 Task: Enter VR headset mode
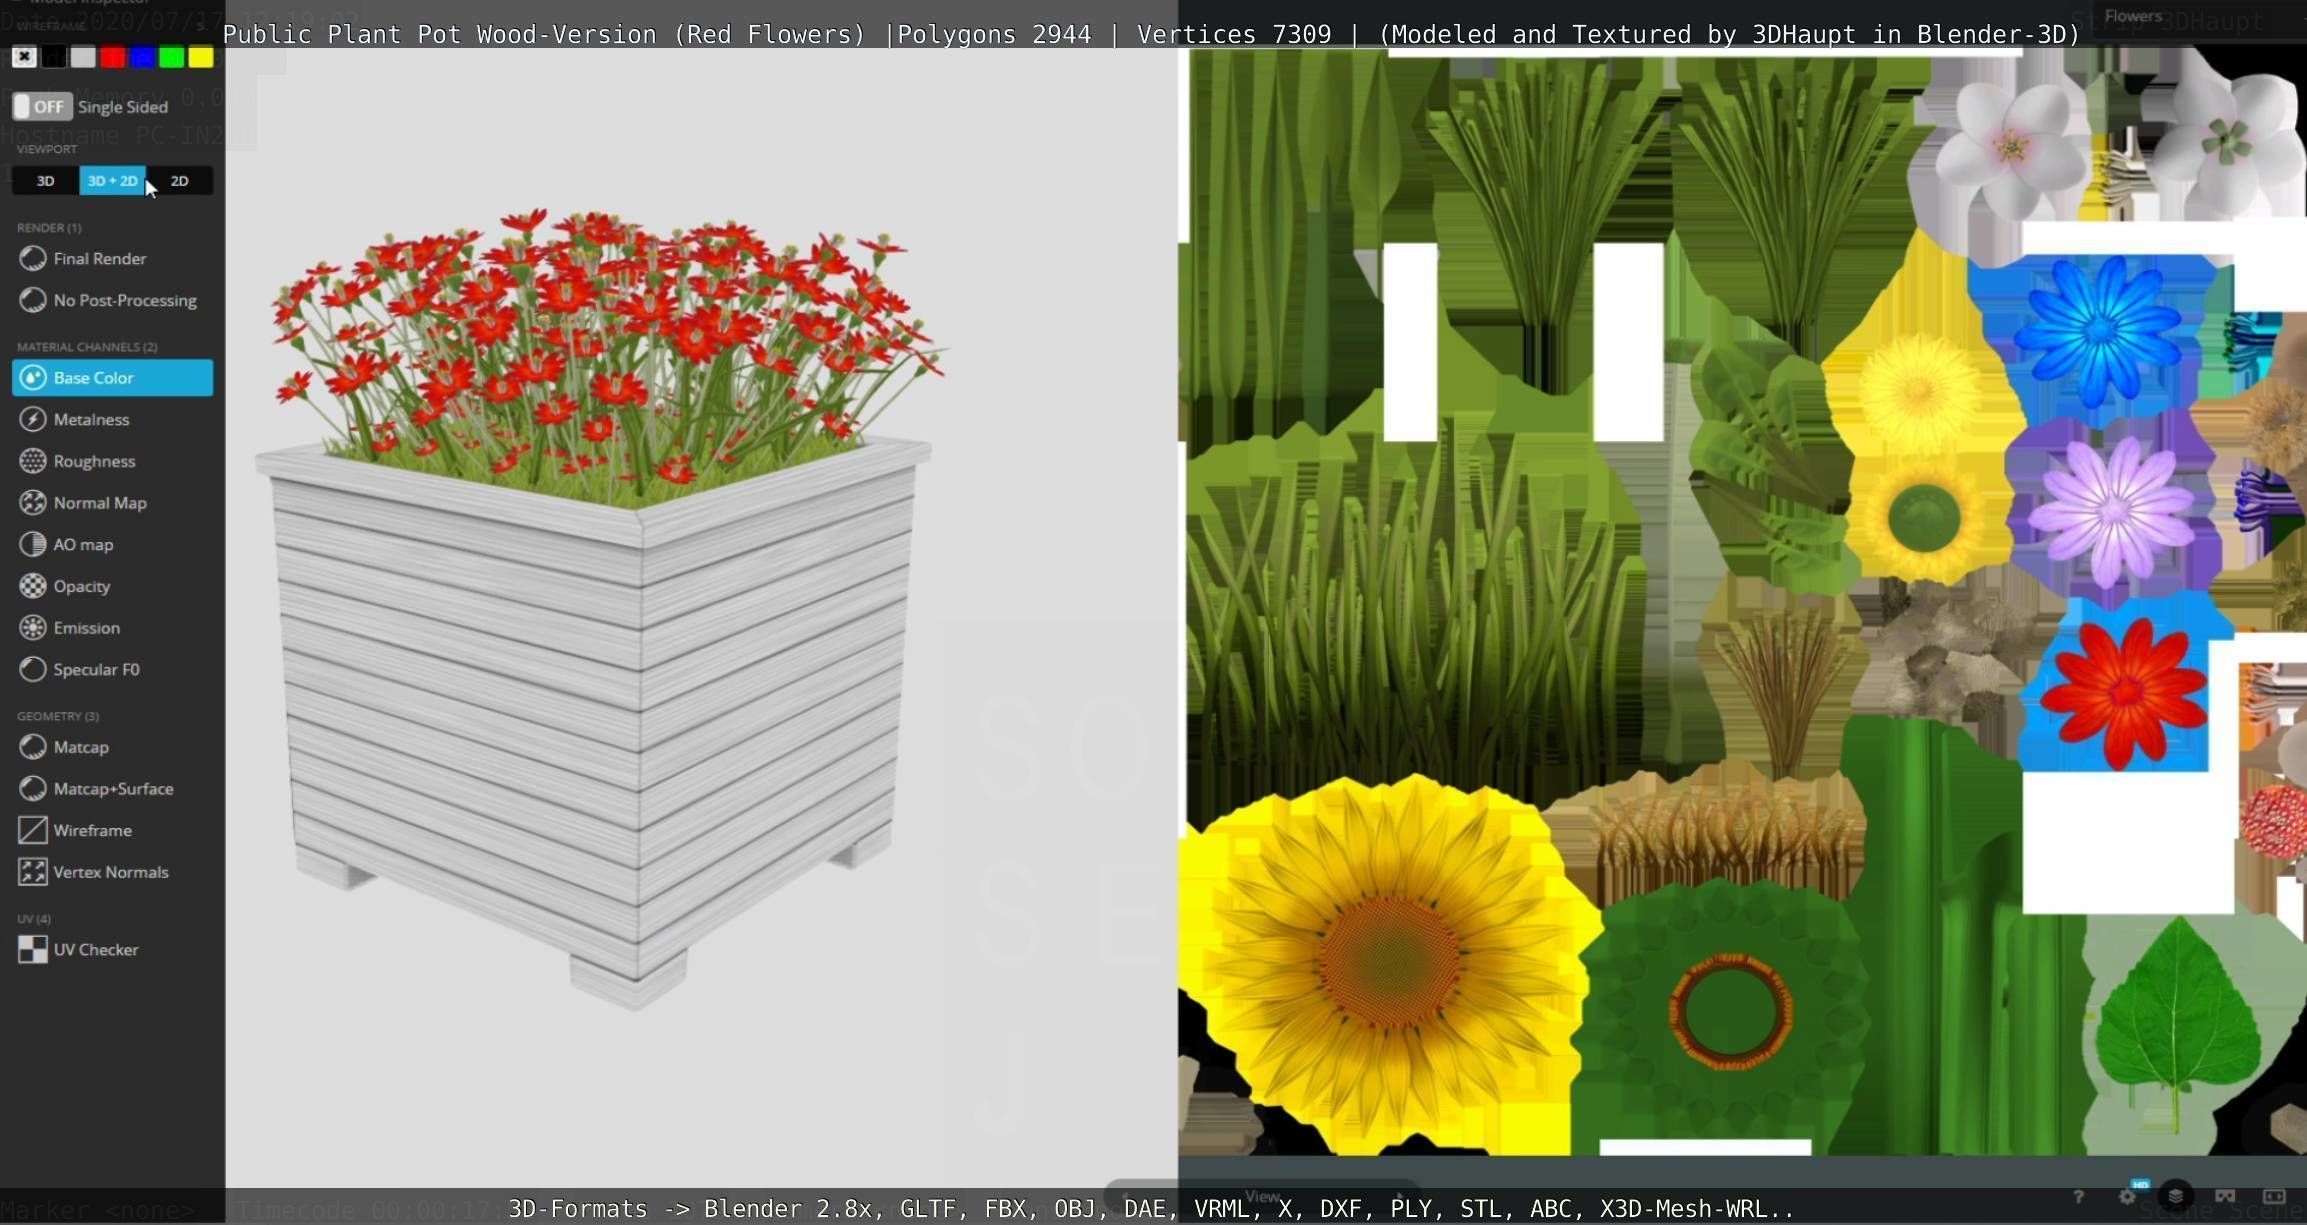click(2225, 1196)
